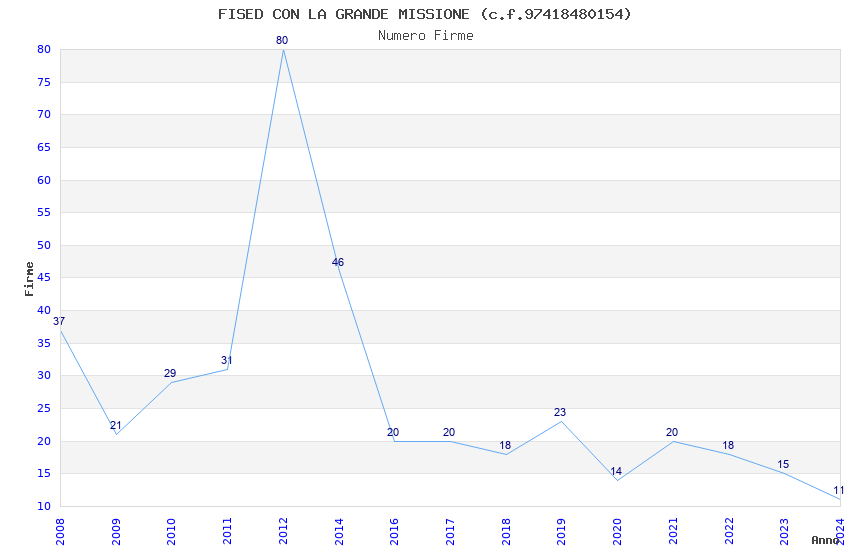Click the x-axis year 2020
The width and height of the screenshot is (850, 550).
click(x=617, y=531)
